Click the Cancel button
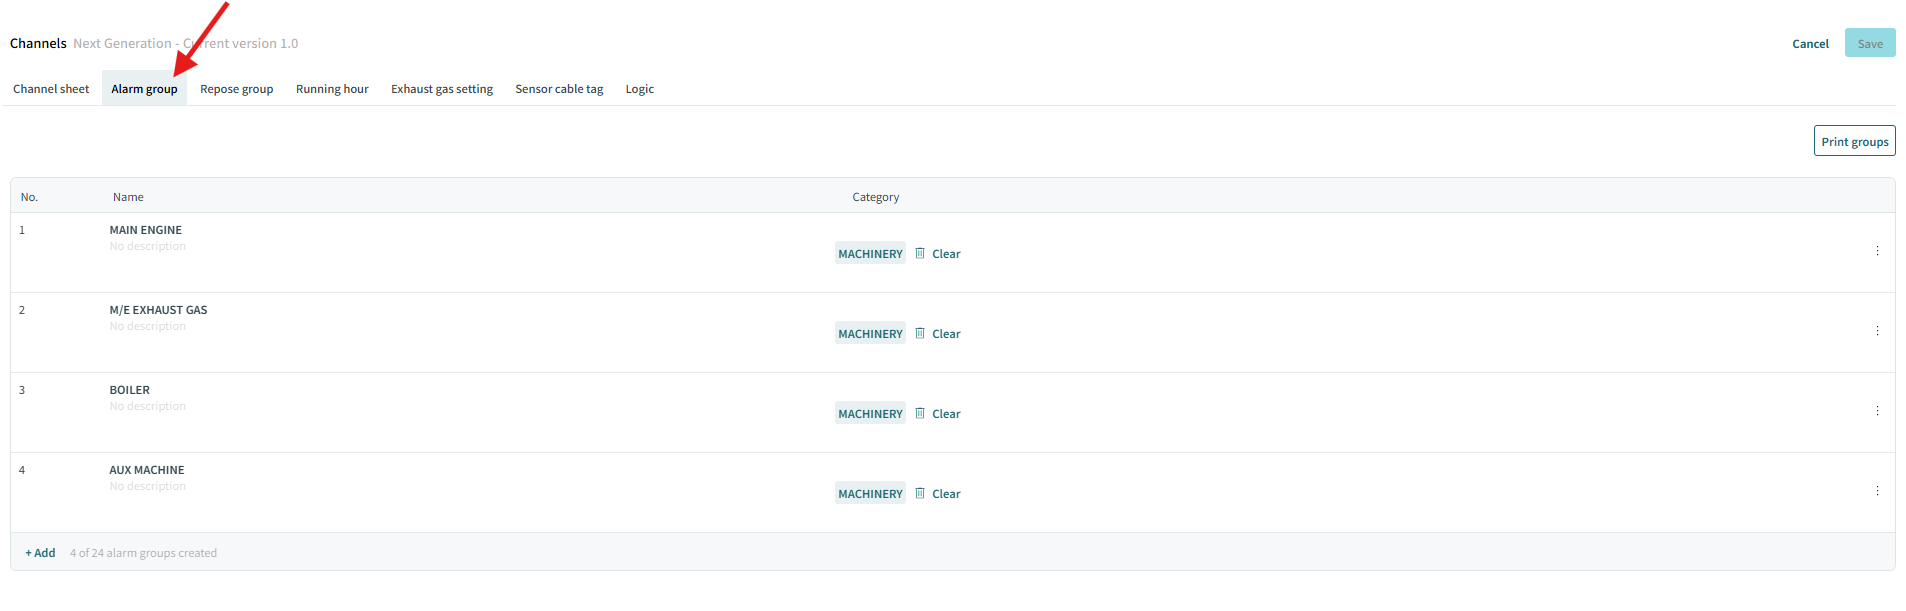 (1810, 44)
